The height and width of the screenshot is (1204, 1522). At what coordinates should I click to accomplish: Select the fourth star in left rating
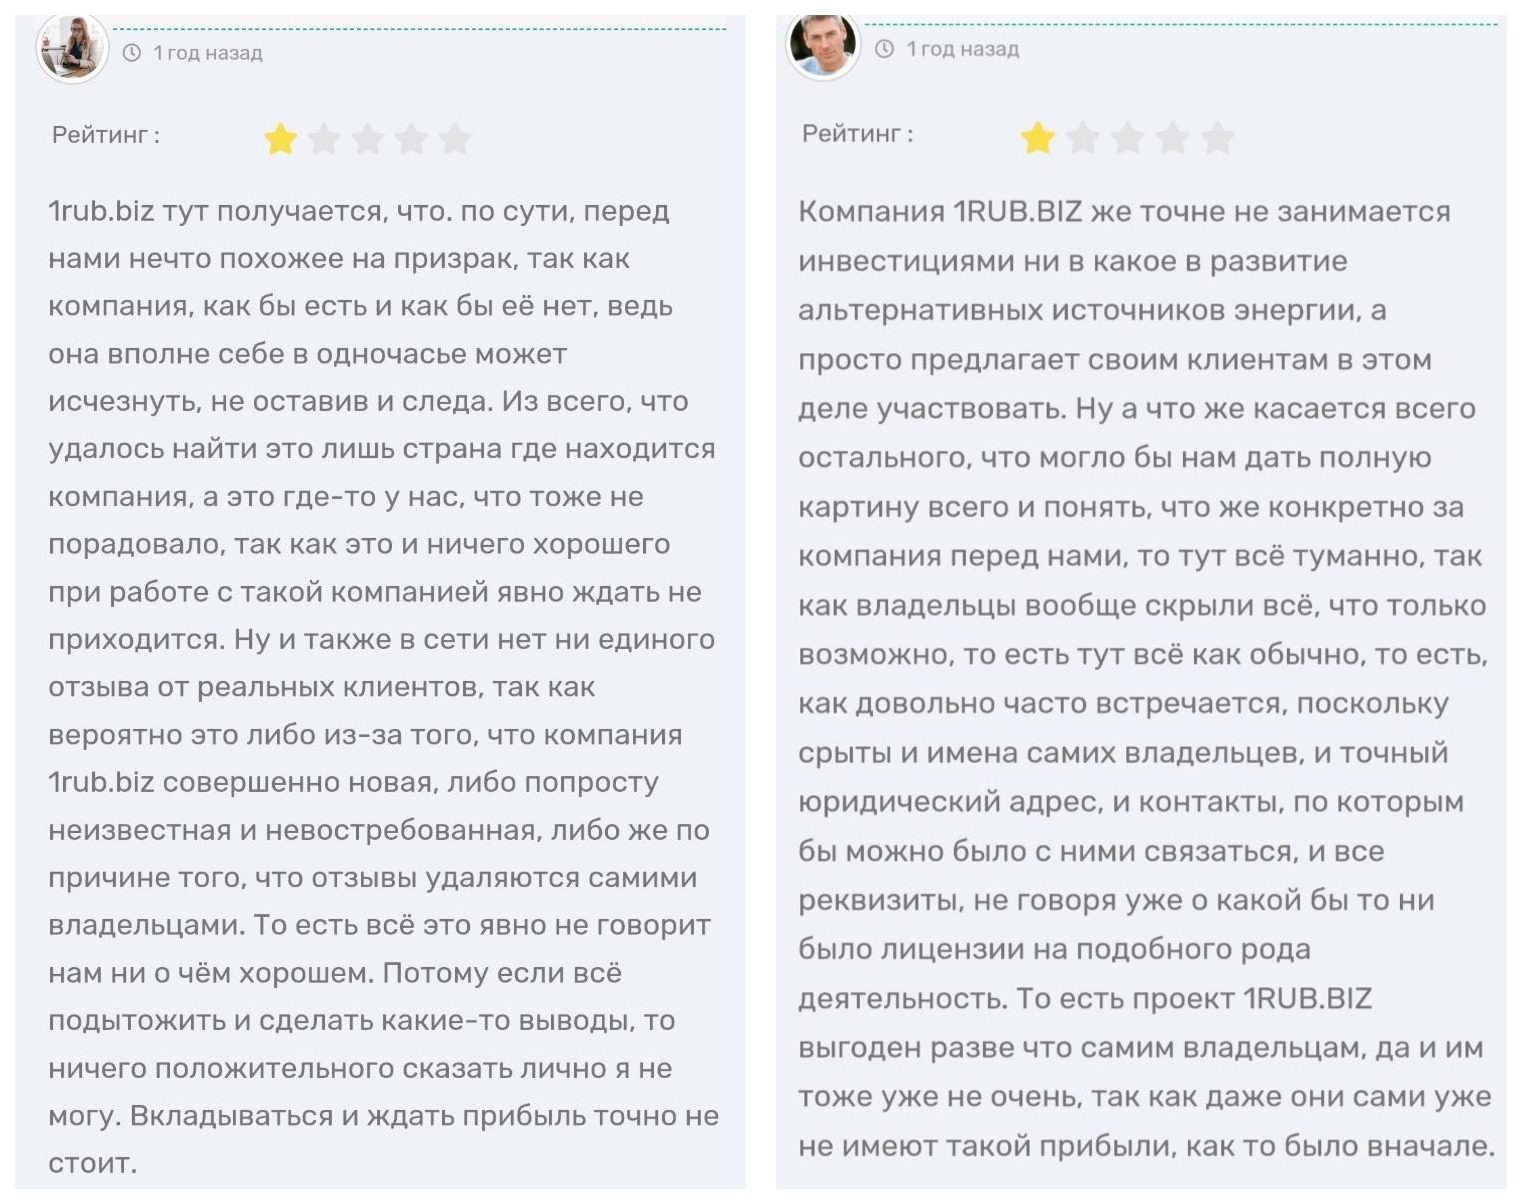(x=412, y=139)
